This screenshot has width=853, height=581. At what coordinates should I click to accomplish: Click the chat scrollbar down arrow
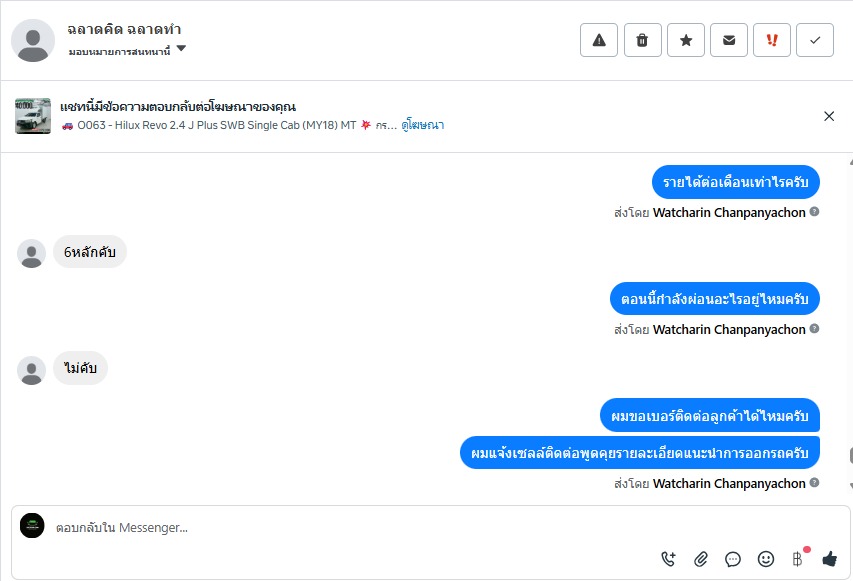pos(850,485)
